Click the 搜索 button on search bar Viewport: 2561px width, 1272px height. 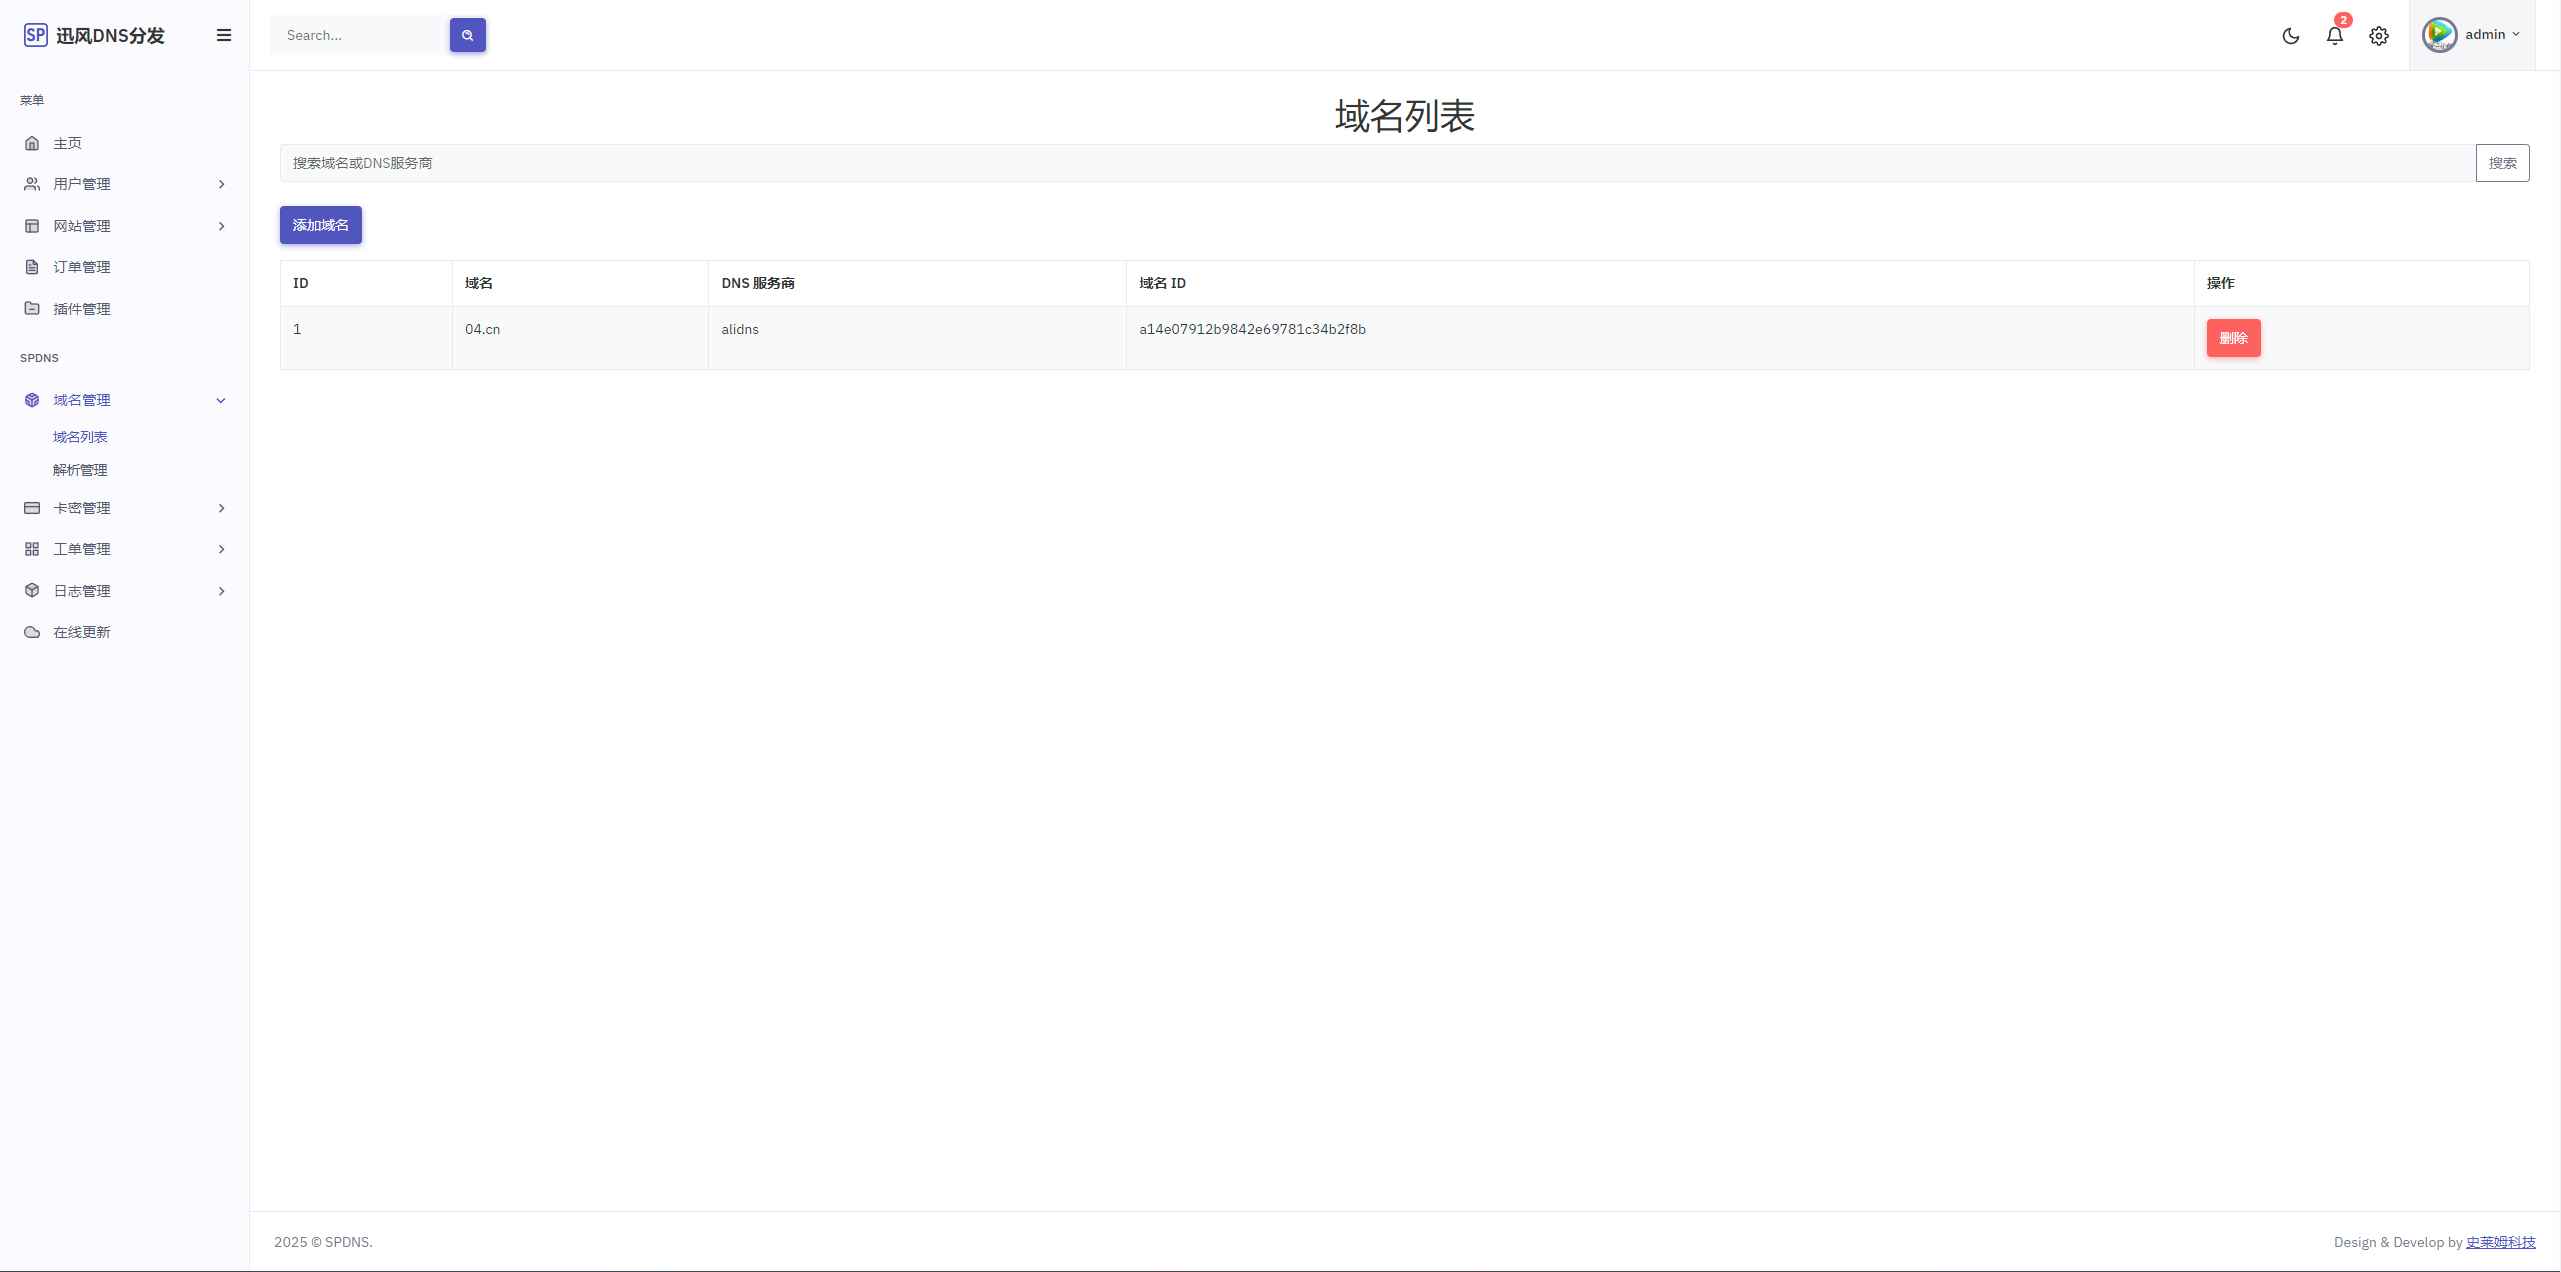tap(2501, 162)
